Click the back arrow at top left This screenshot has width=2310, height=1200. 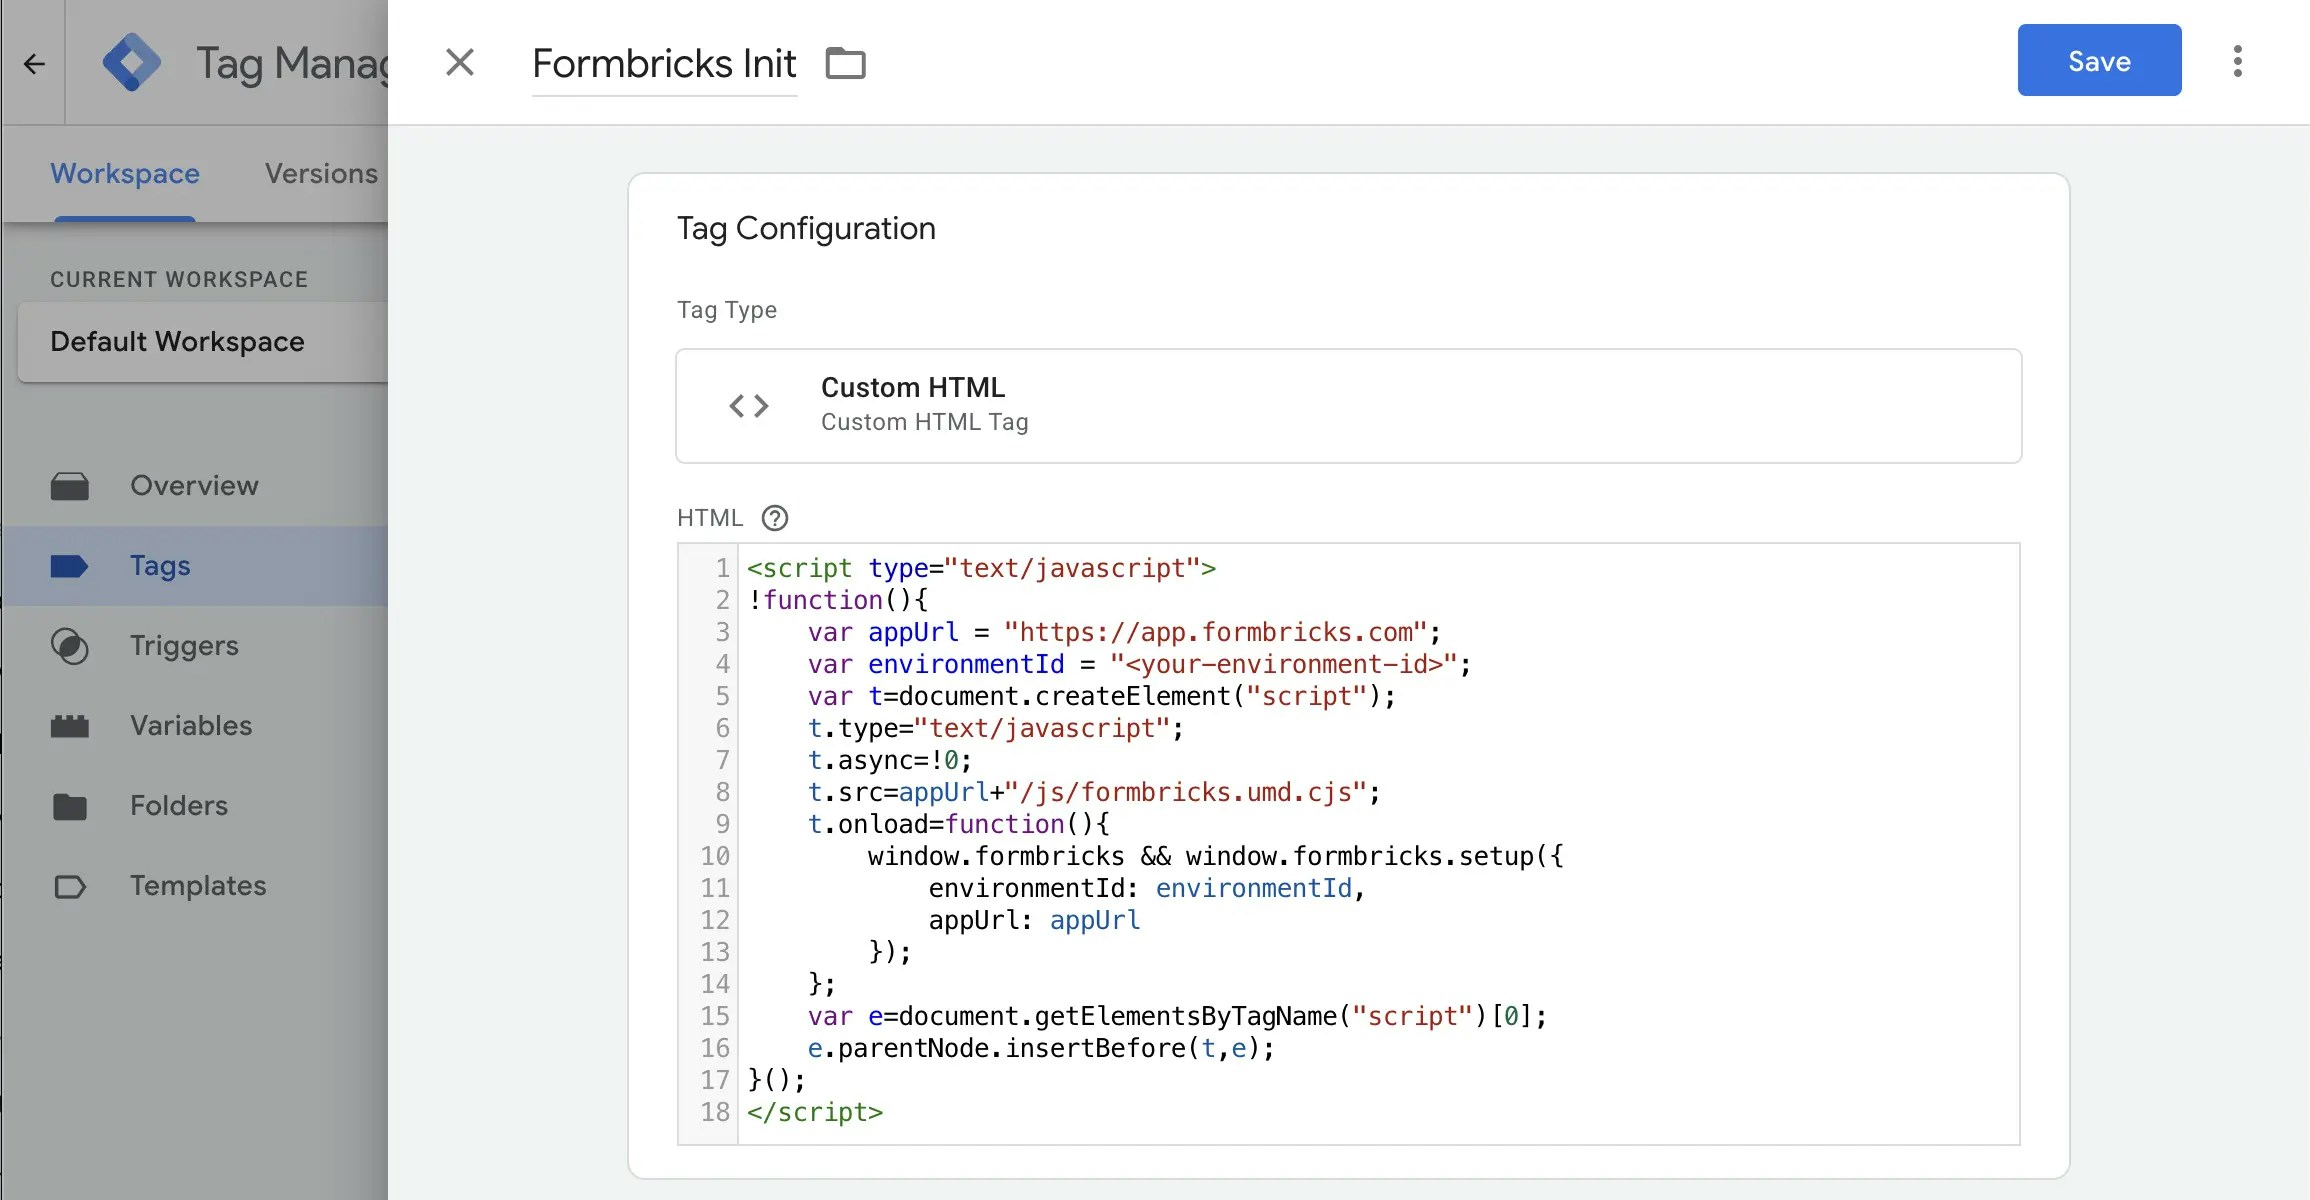[x=35, y=63]
